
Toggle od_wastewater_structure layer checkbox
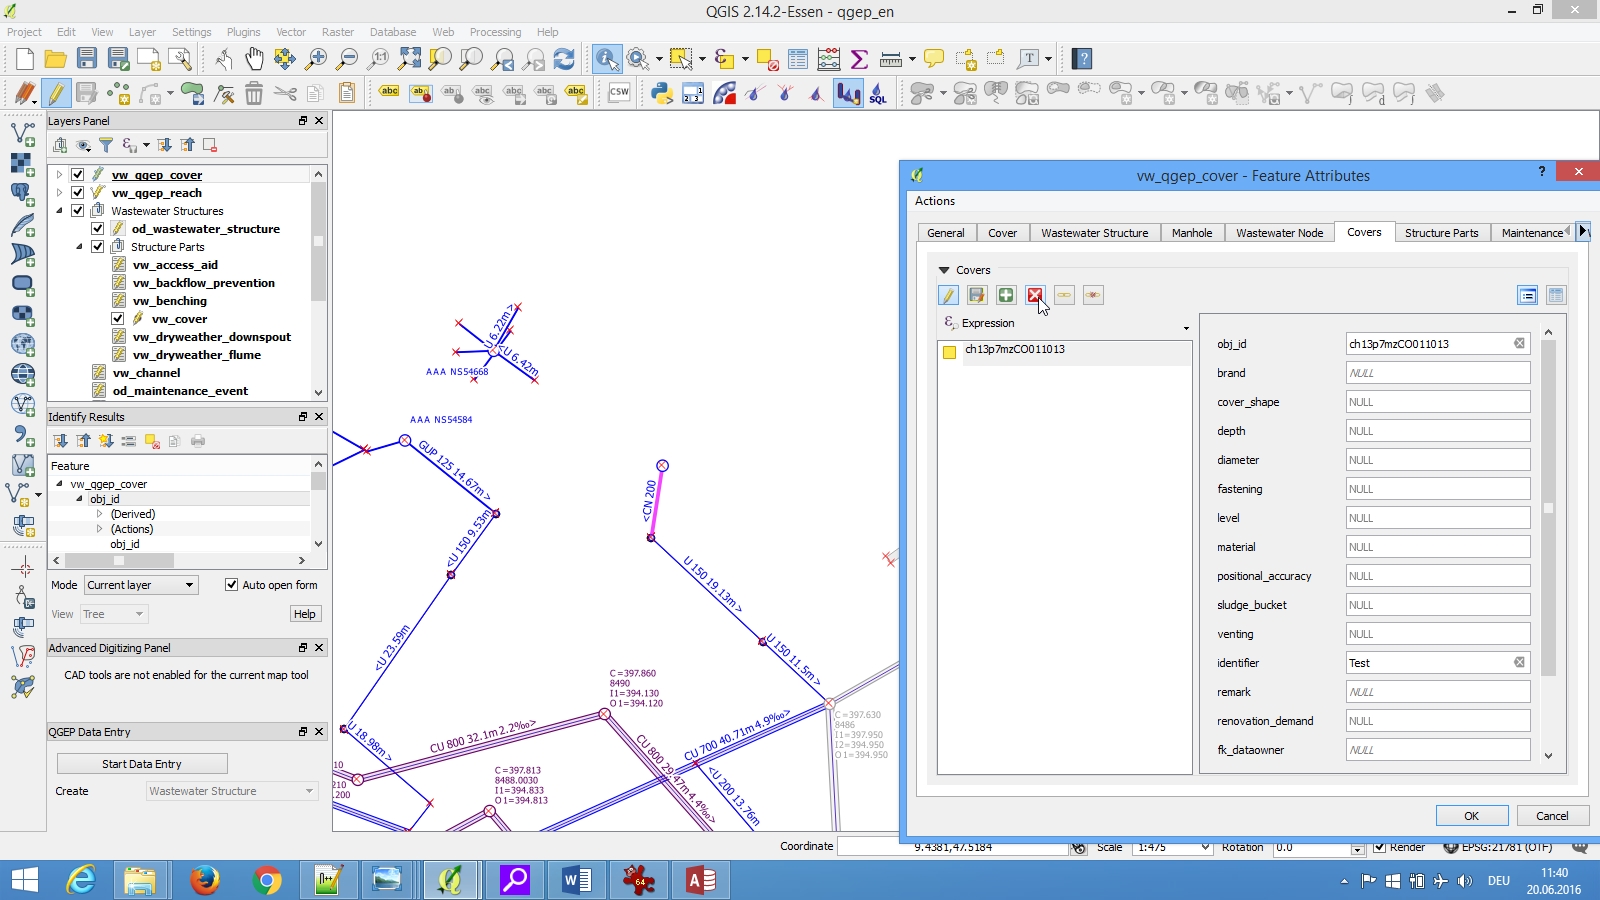point(98,229)
